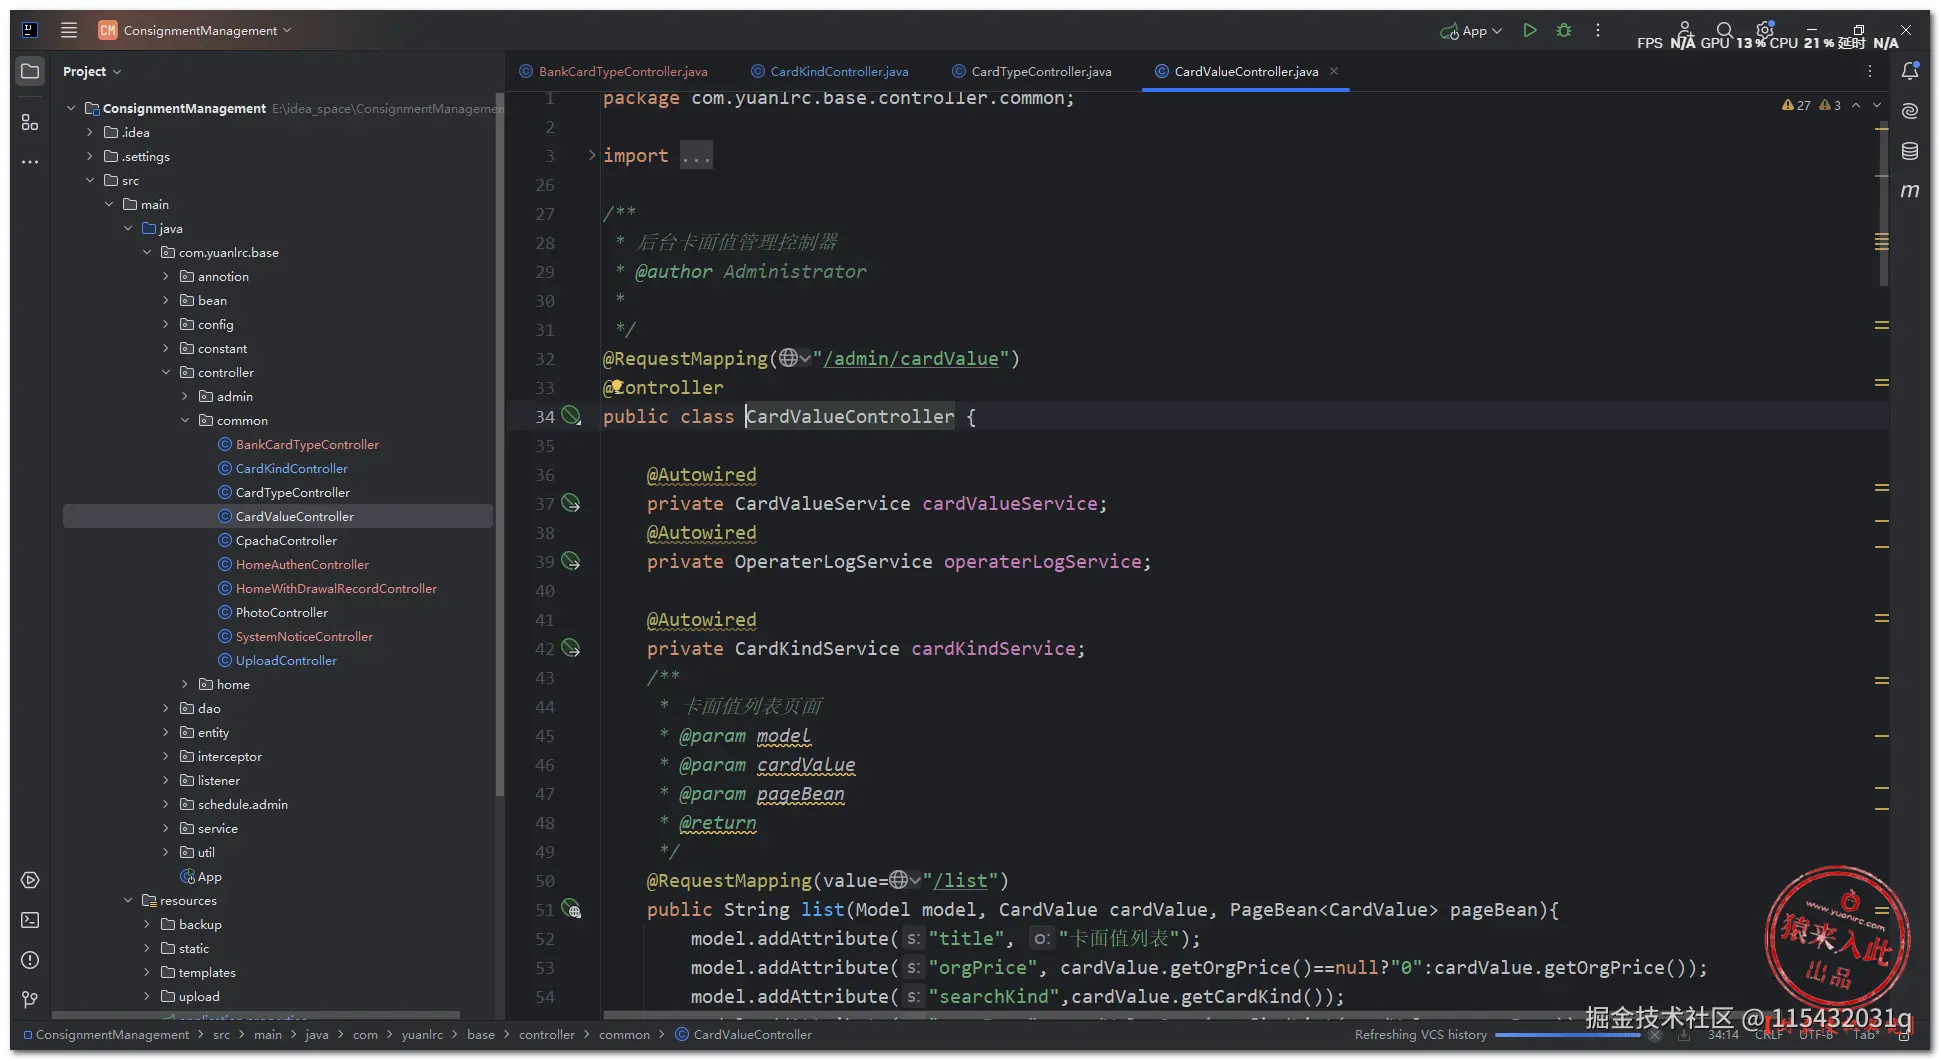Open URL globe dropdown on line 32
Viewport: 1941px width, 1061px height.
(795, 358)
